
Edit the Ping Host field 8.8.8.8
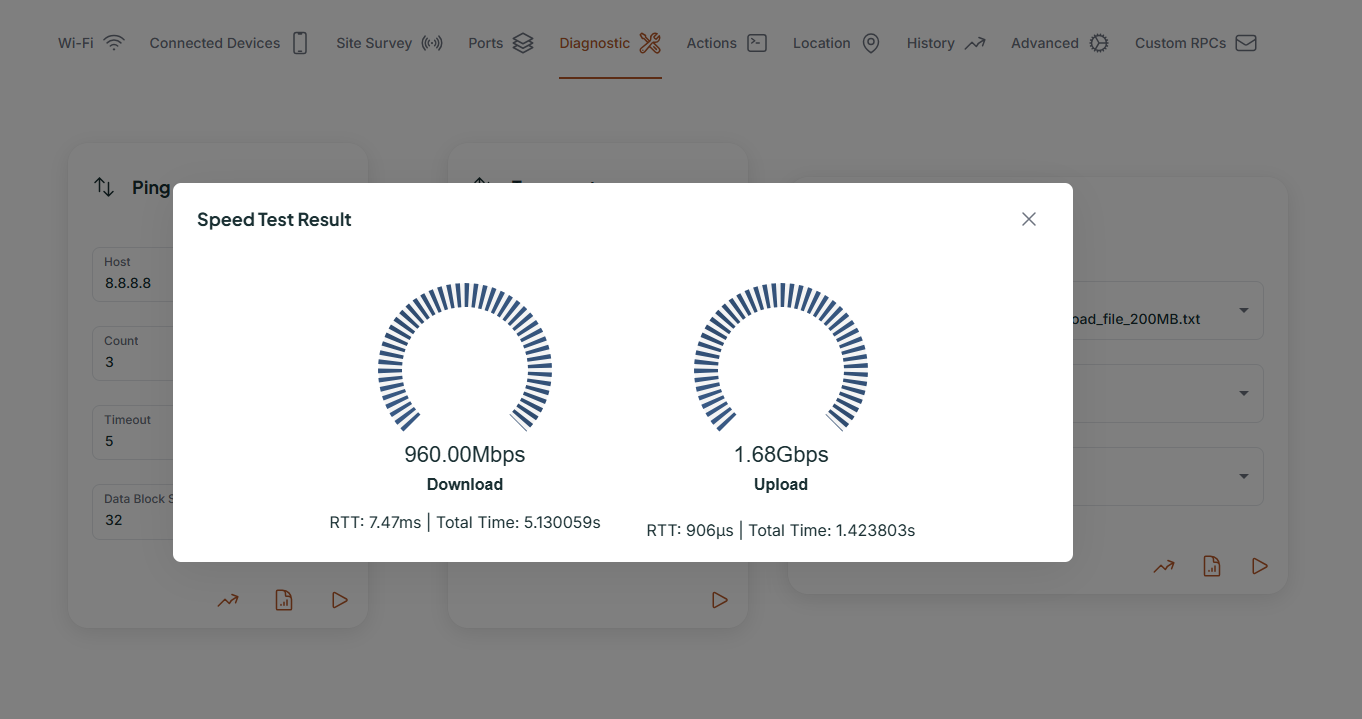pos(133,274)
